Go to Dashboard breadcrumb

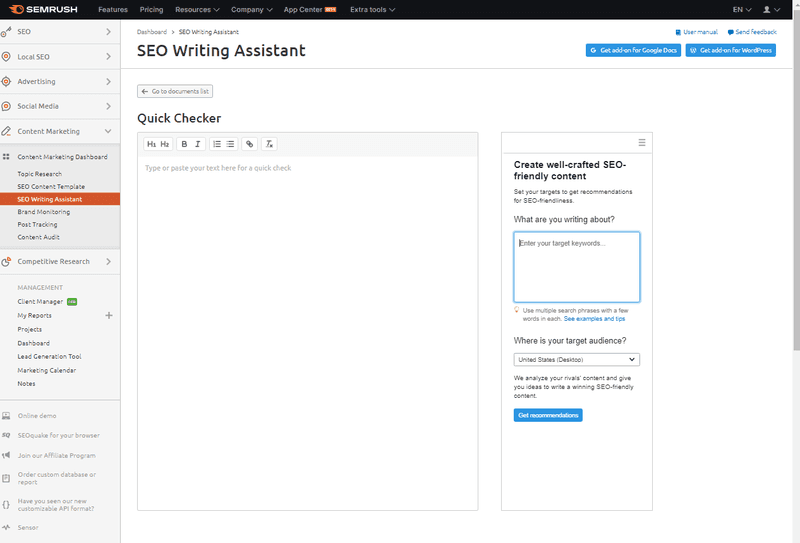pos(152,32)
